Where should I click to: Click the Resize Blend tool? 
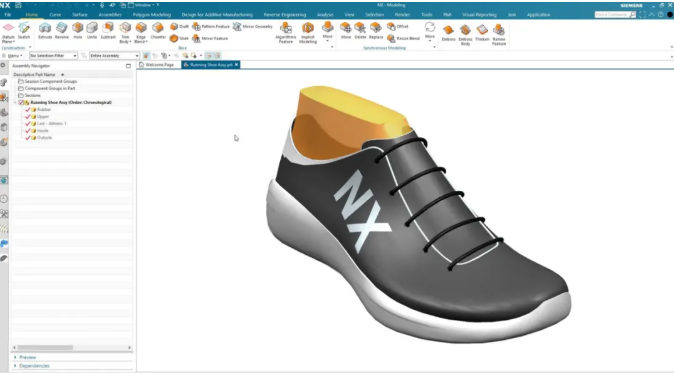pos(403,38)
